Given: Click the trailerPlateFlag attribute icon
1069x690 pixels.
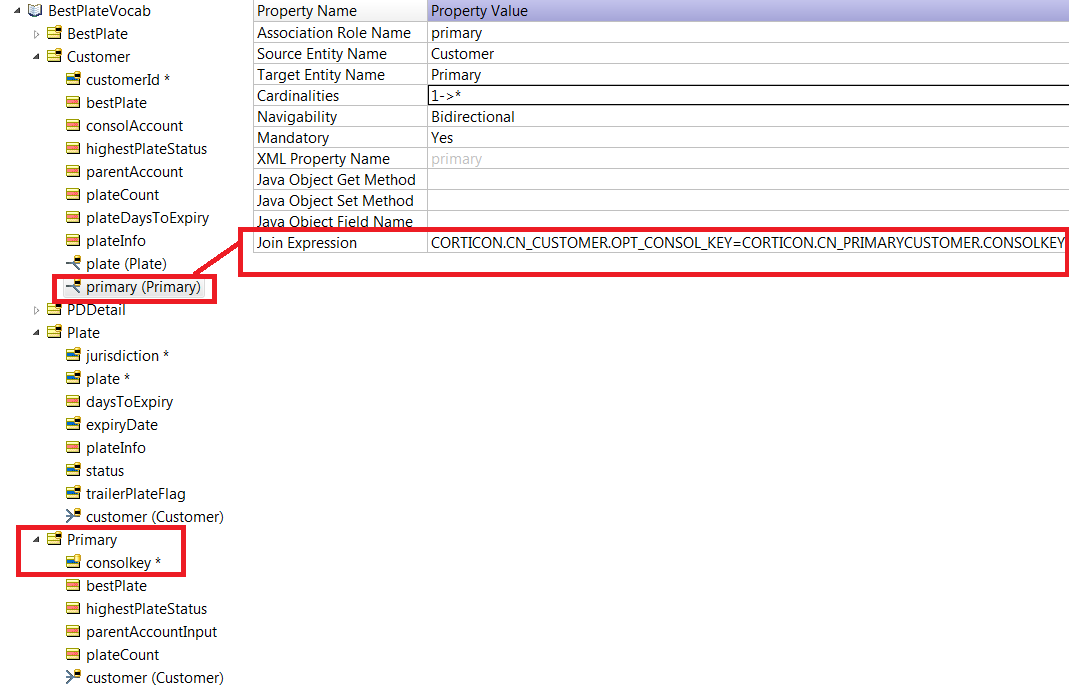Looking at the screenshot, I should point(73,492).
